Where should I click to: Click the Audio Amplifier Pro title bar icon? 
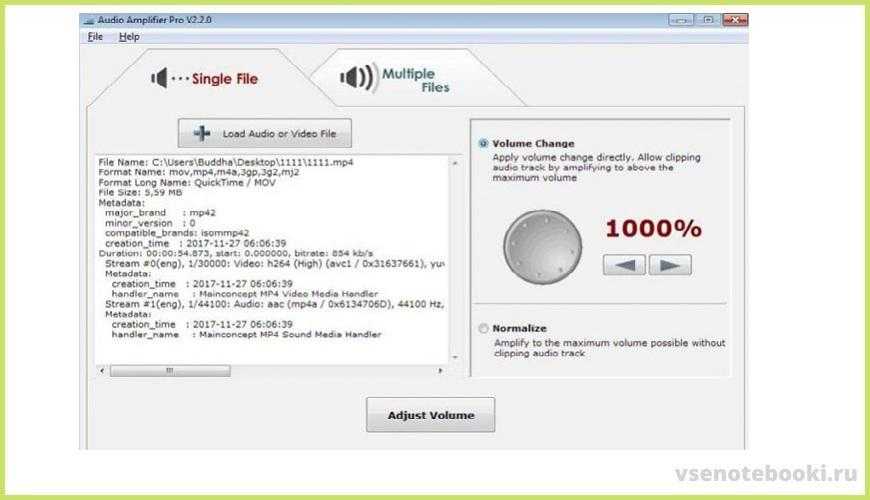[x=89, y=20]
